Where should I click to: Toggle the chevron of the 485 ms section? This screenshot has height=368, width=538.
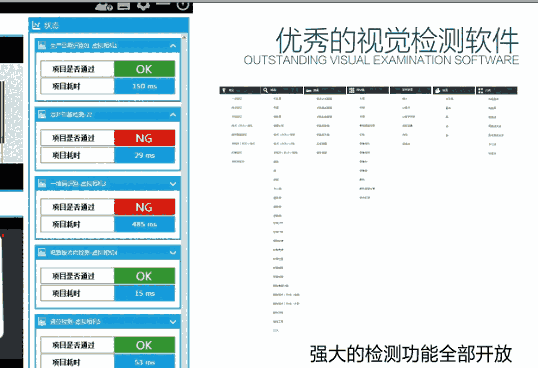[173, 184]
